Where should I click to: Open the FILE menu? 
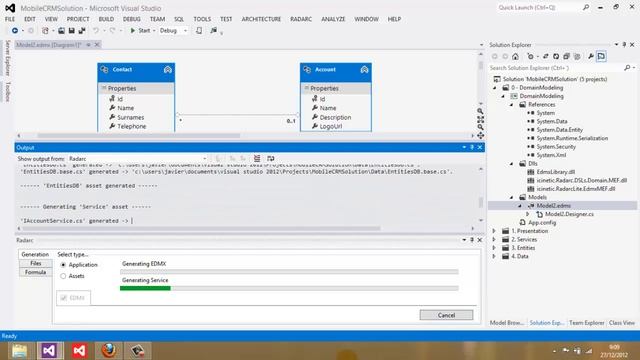(10, 19)
